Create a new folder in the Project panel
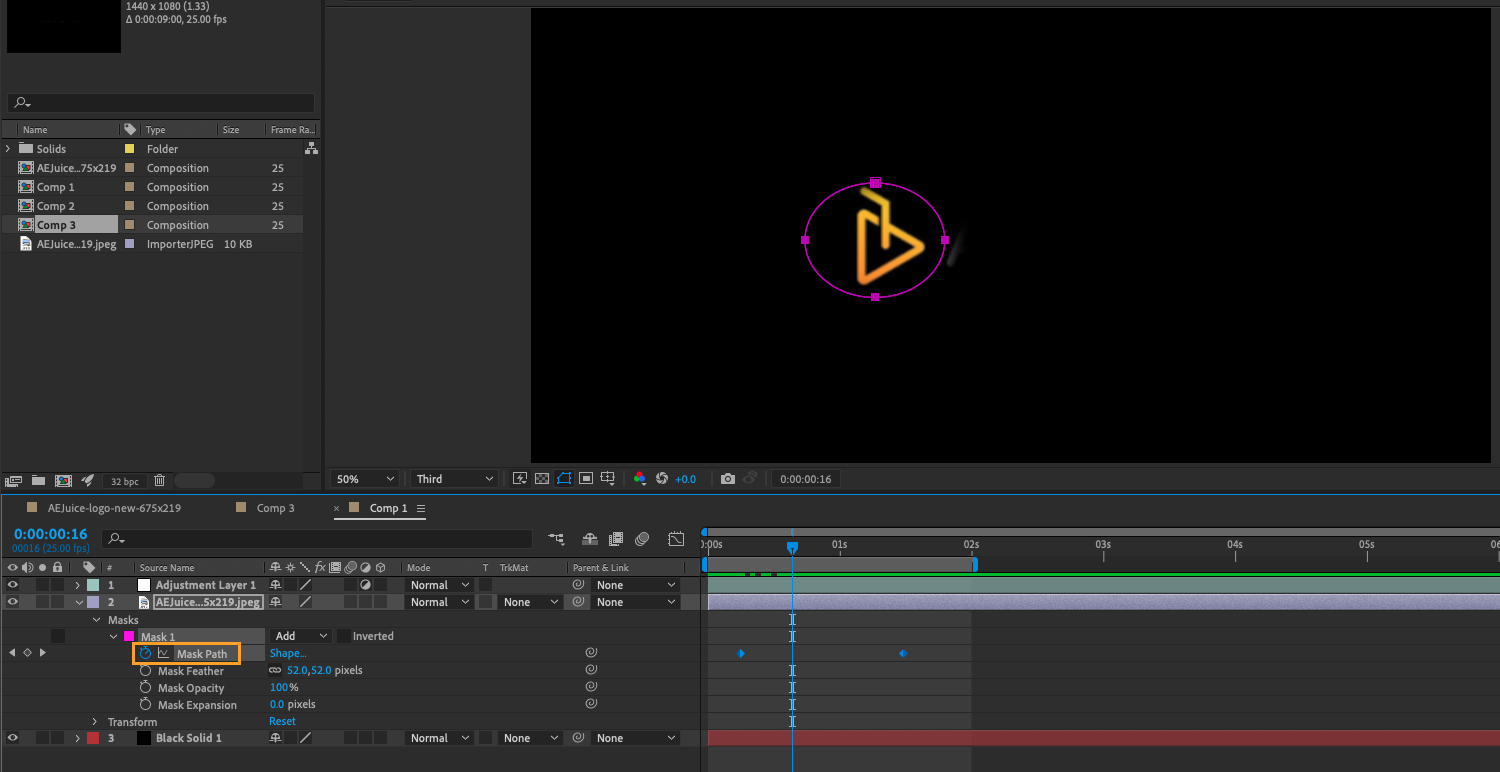 [x=38, y=481]
